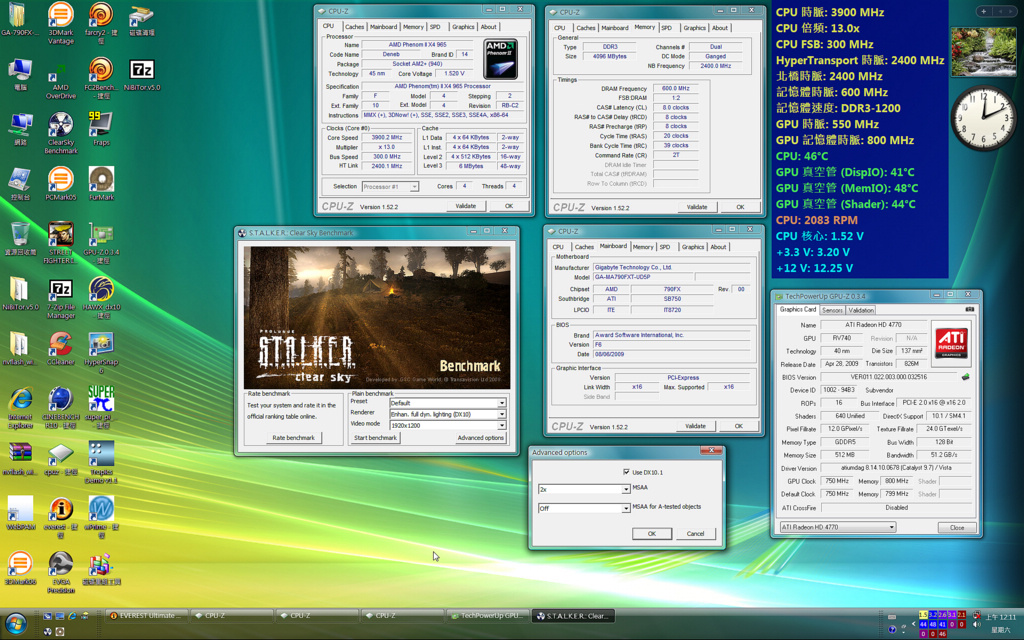Open the Validation tab in GPU-Z
The image size is (1024, 640).
[861, 310]
